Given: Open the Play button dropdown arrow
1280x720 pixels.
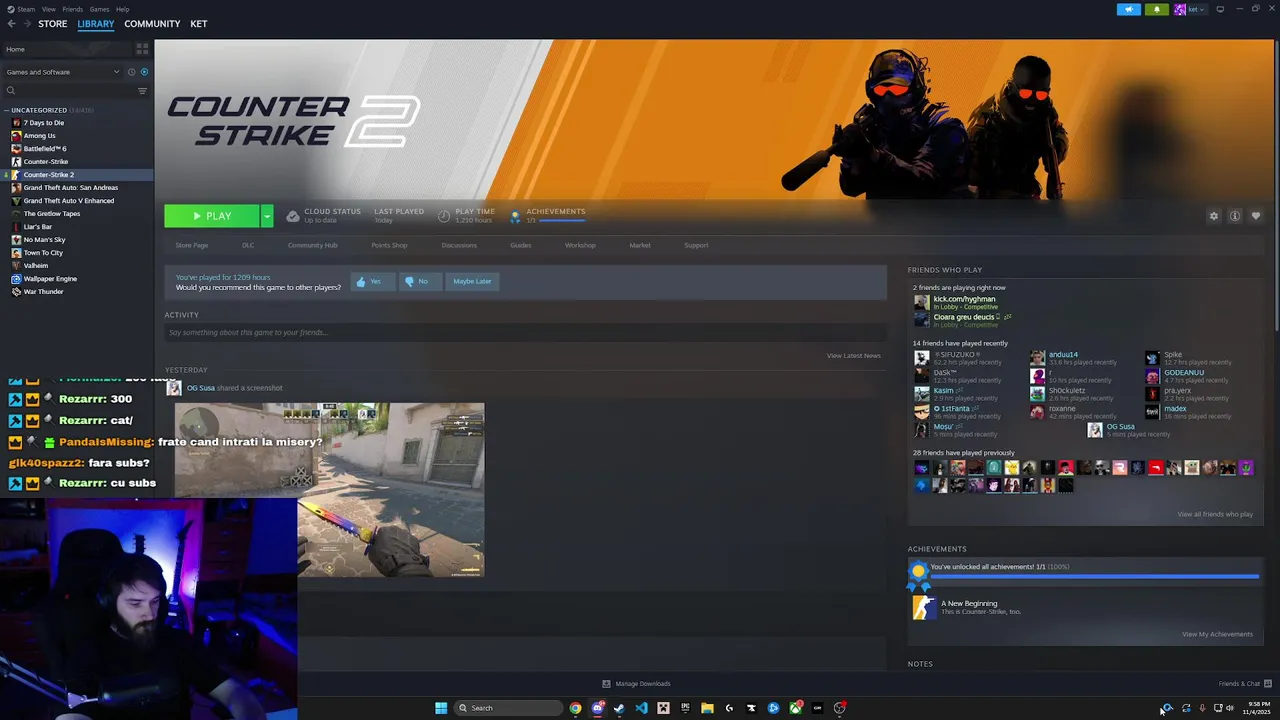Looking at the screenshot, I should coord(267,216).
